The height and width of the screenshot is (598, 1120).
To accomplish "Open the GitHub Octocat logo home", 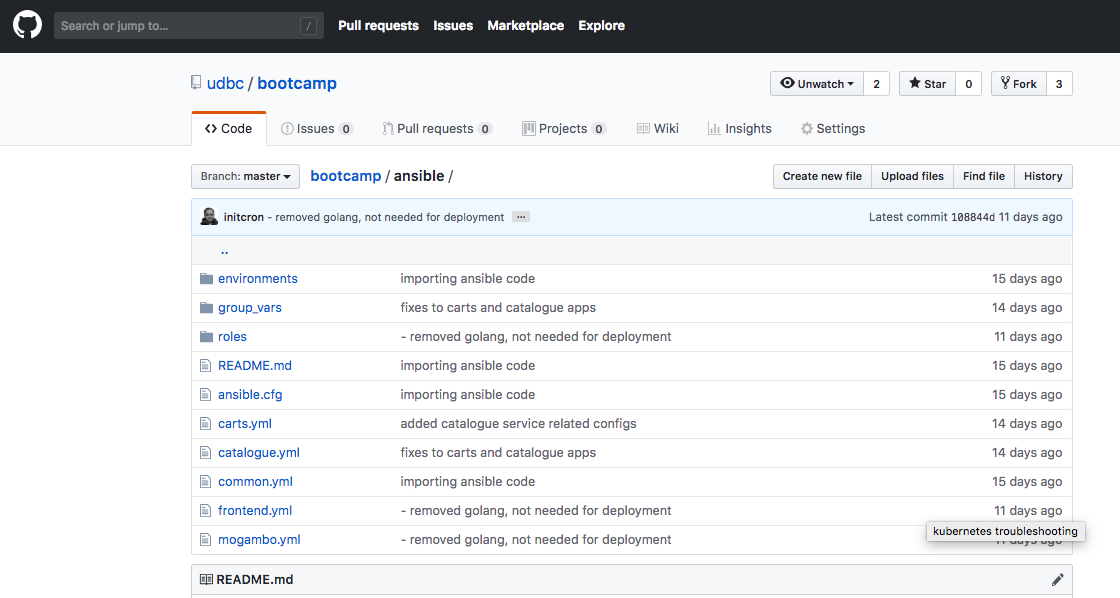I will (27, 25).
